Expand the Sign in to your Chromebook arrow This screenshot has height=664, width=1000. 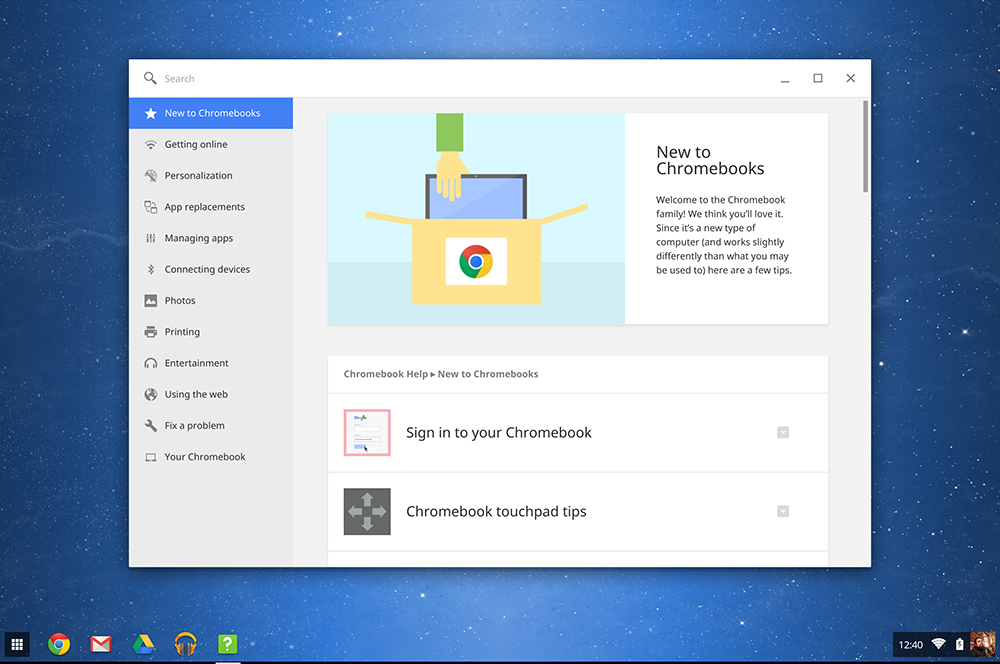pyautogui.click(x=783, y=432)
